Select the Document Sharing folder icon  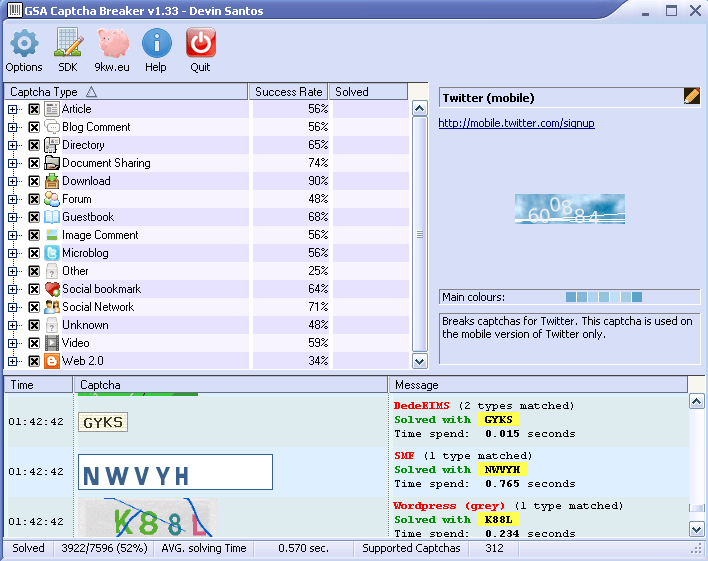point(52,163)
